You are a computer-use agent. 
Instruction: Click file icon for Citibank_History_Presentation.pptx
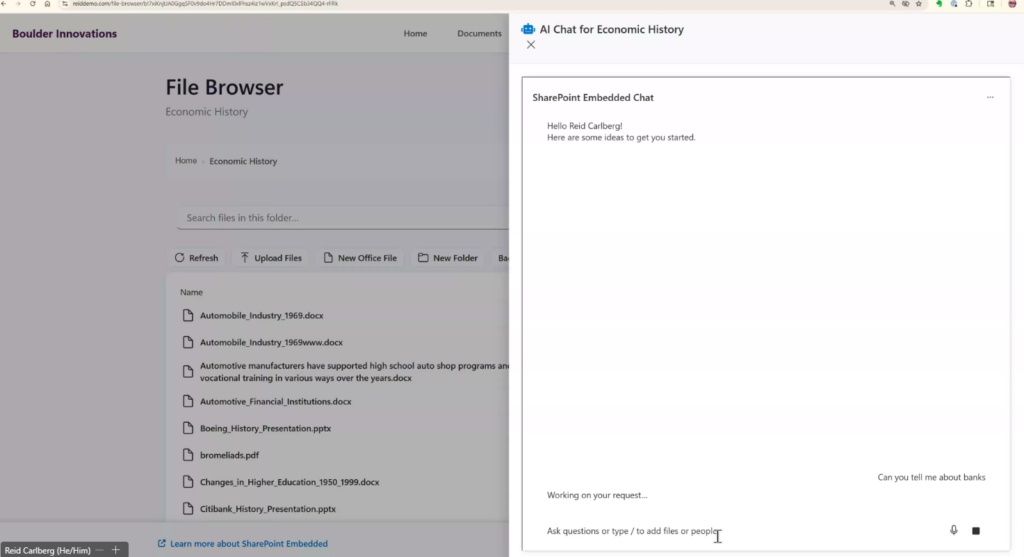[x=188, y=509]
